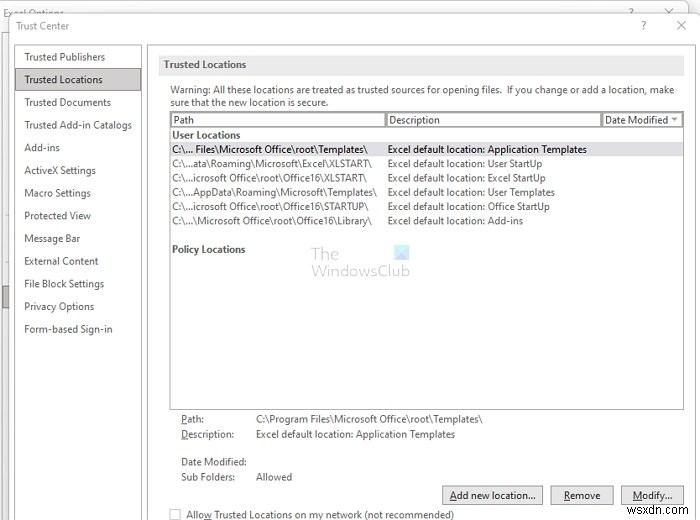Select Trusted Locations in sidebar

pos(78,79)
